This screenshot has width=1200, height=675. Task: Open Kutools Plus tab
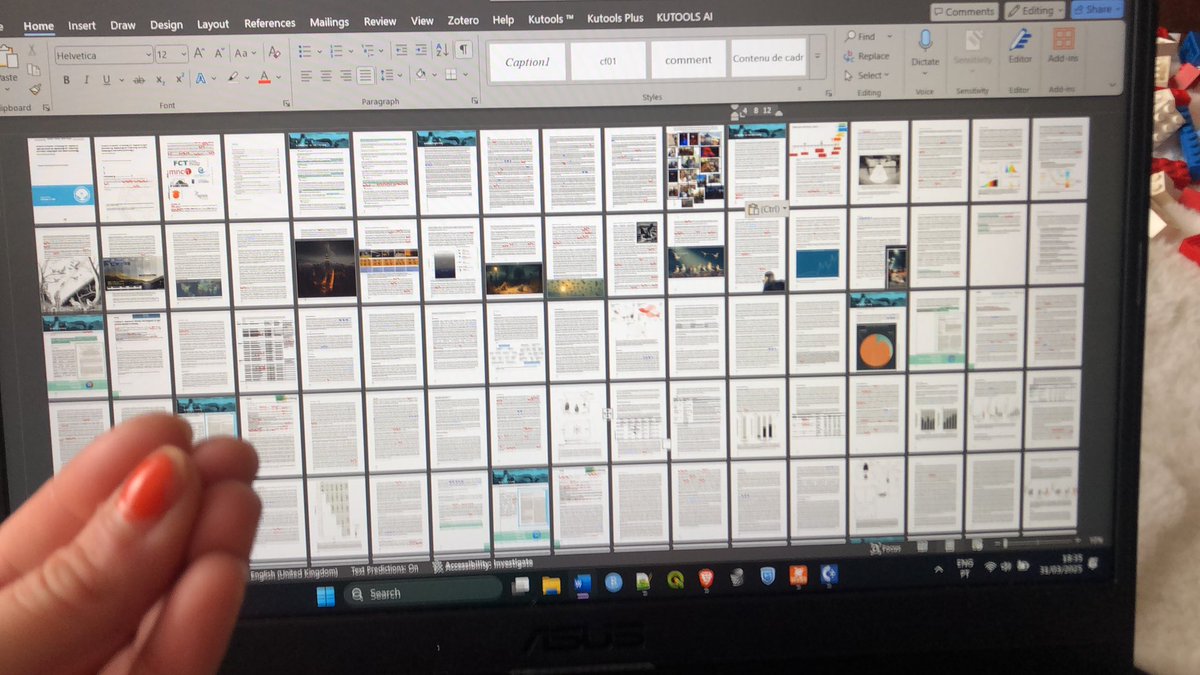point(615,17)
